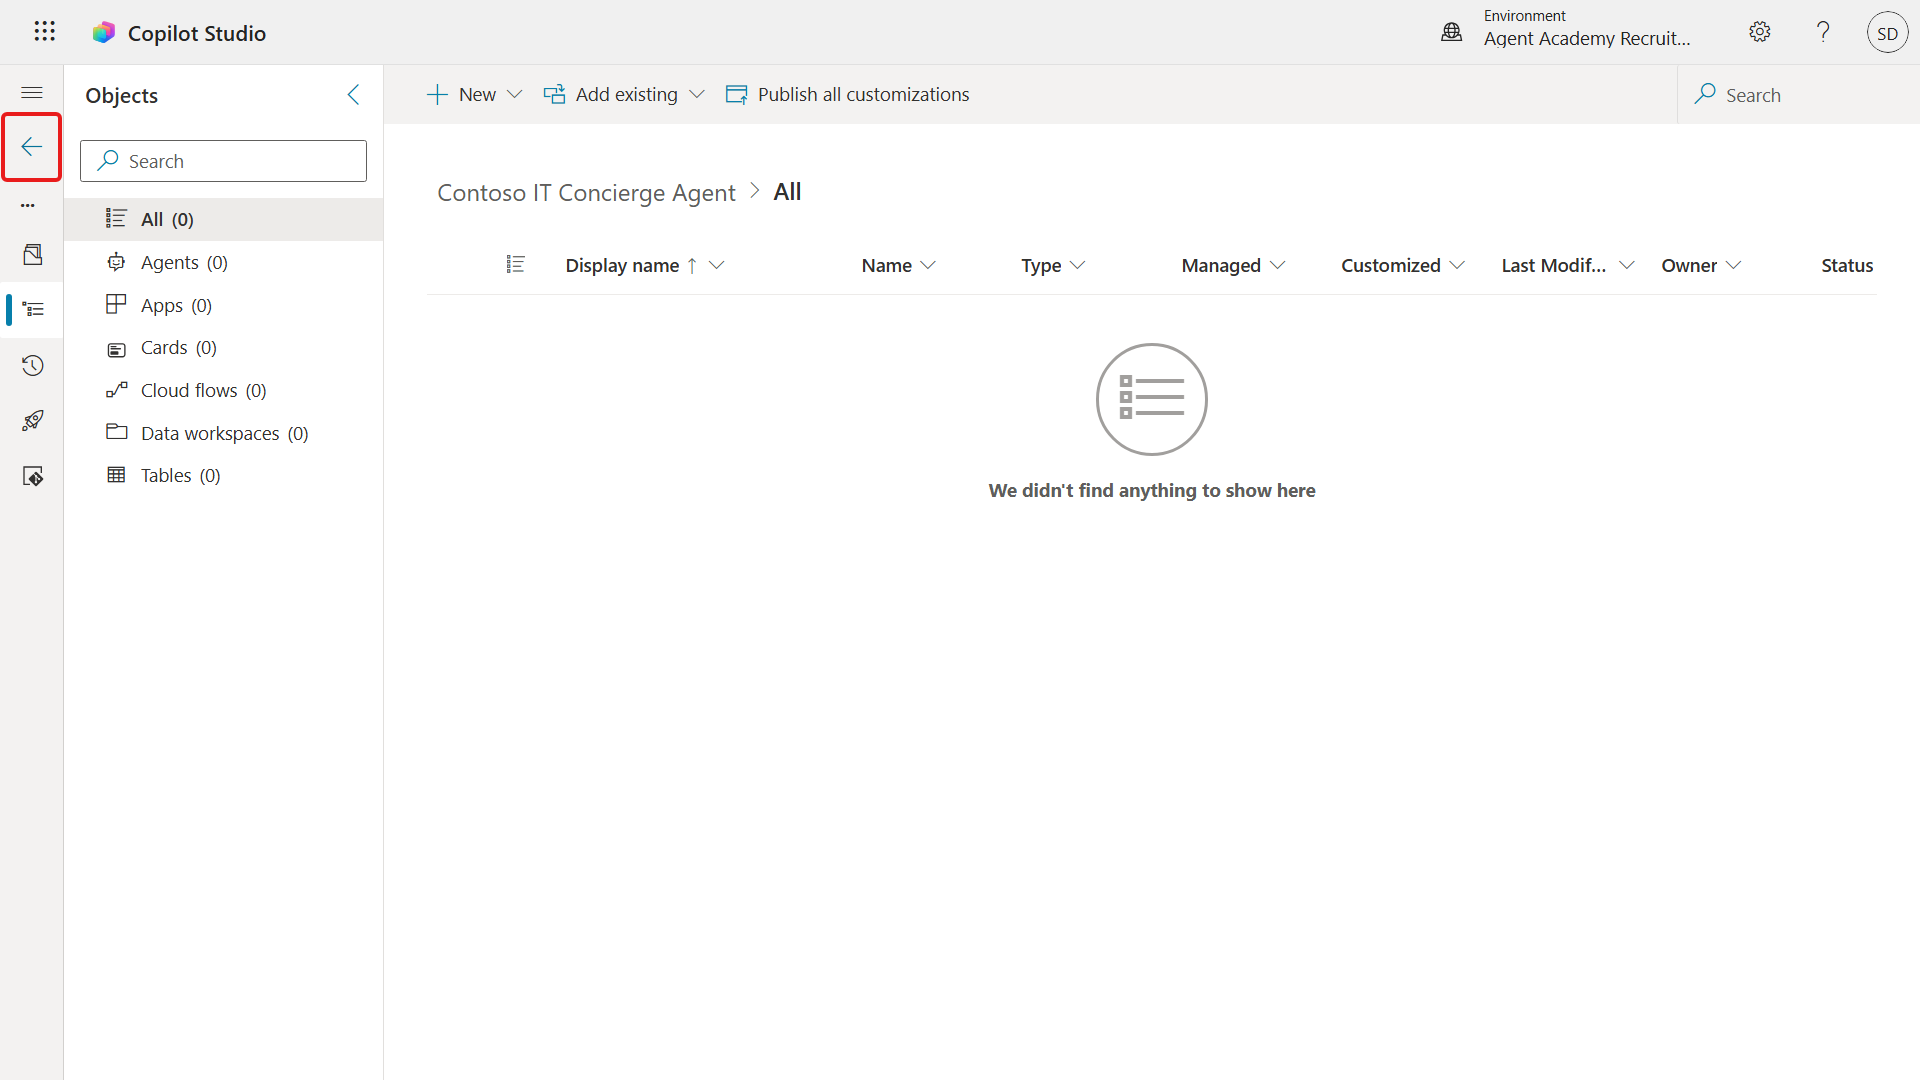Go back using the left arrow icon
The image size is (1920, 1080).
[32, 147]
